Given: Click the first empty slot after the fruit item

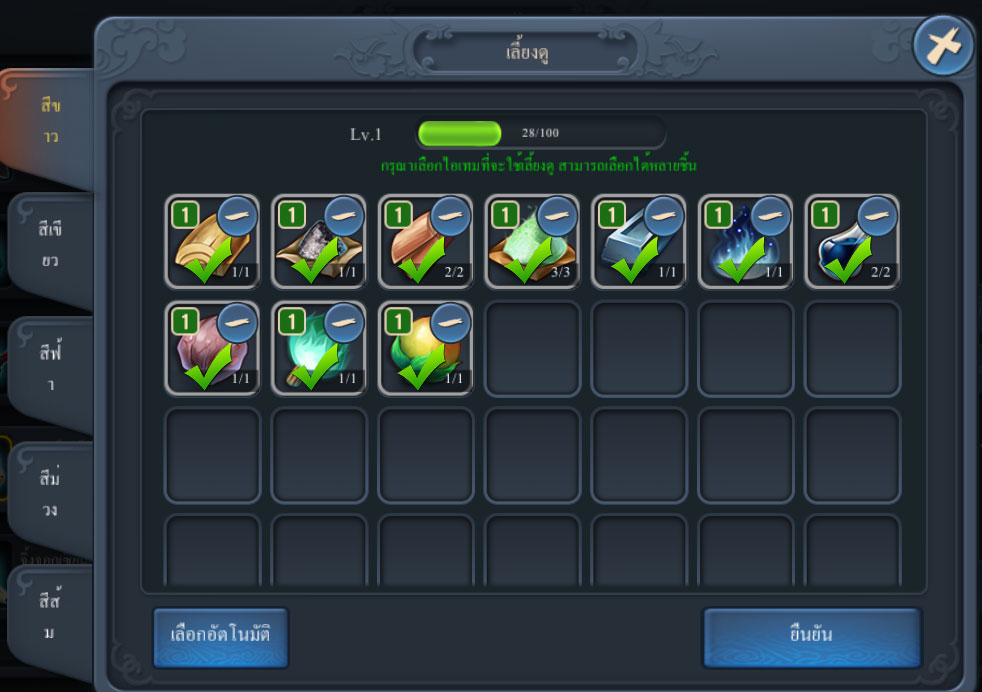Looking at the screenshot, I should [x=532, y=349].
